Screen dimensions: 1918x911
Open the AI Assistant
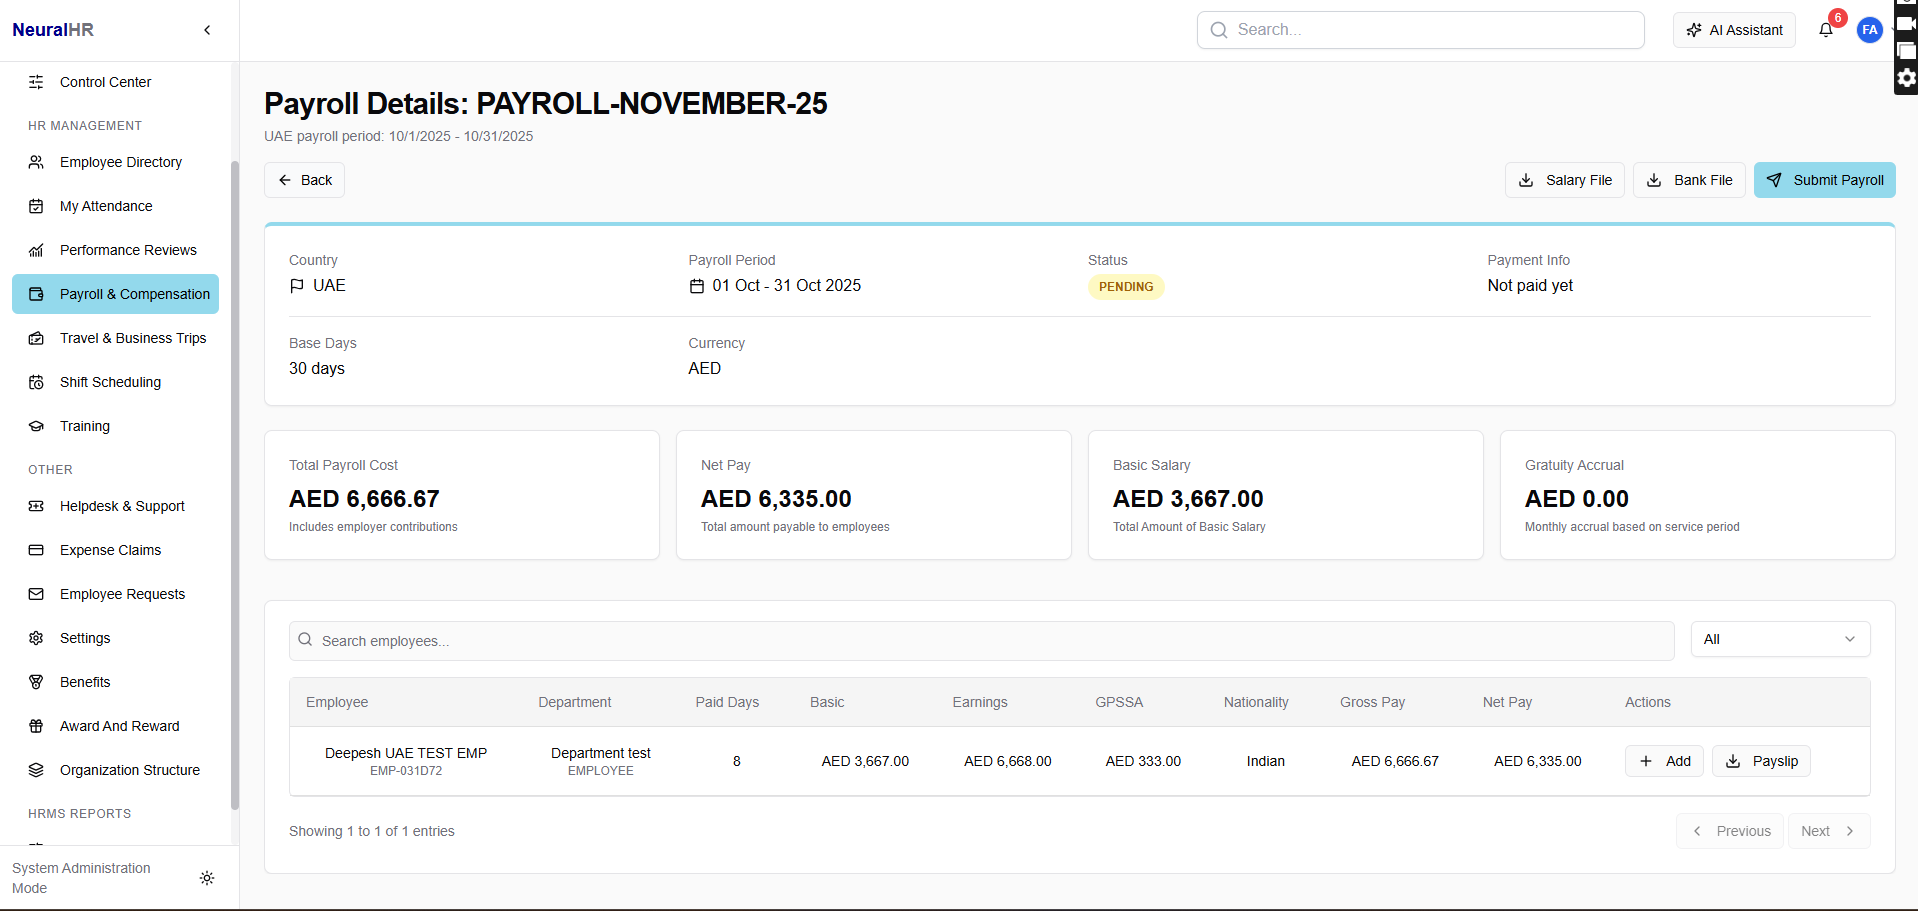click(x=1734, y=30)
